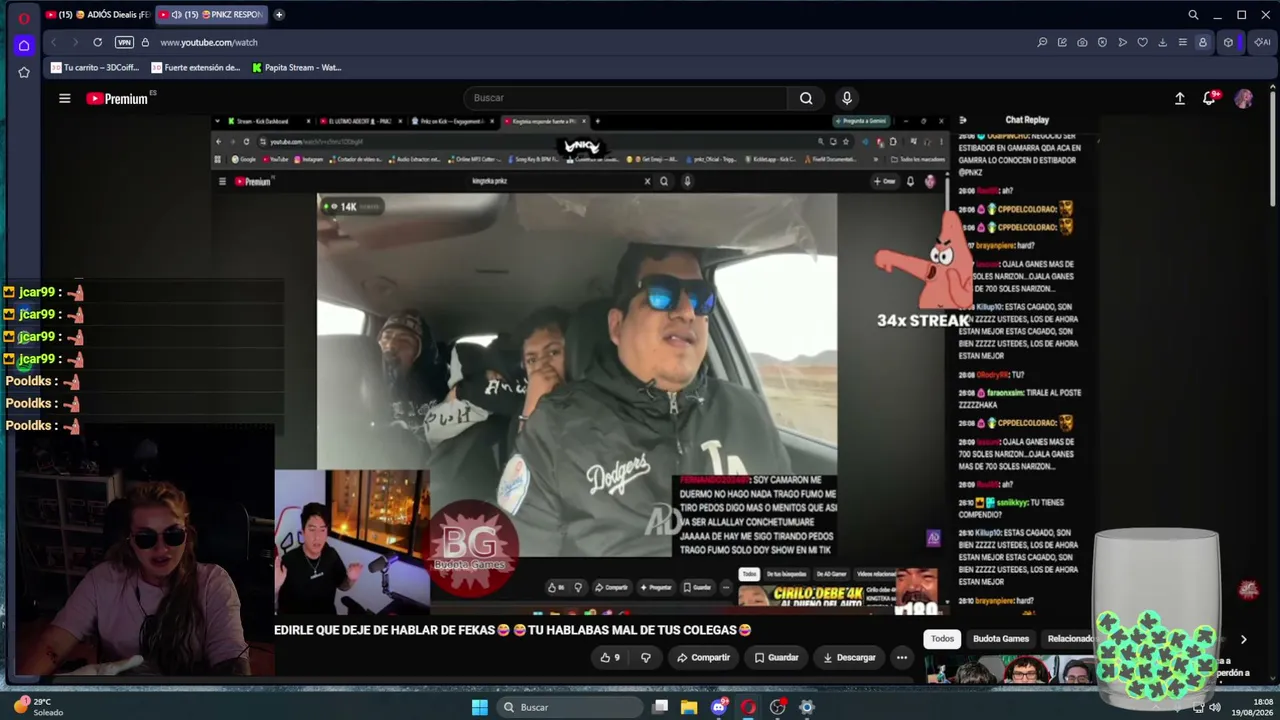The image size is (1280, 720).
Task: Go back to the previous page
Action: coord(54,42)
